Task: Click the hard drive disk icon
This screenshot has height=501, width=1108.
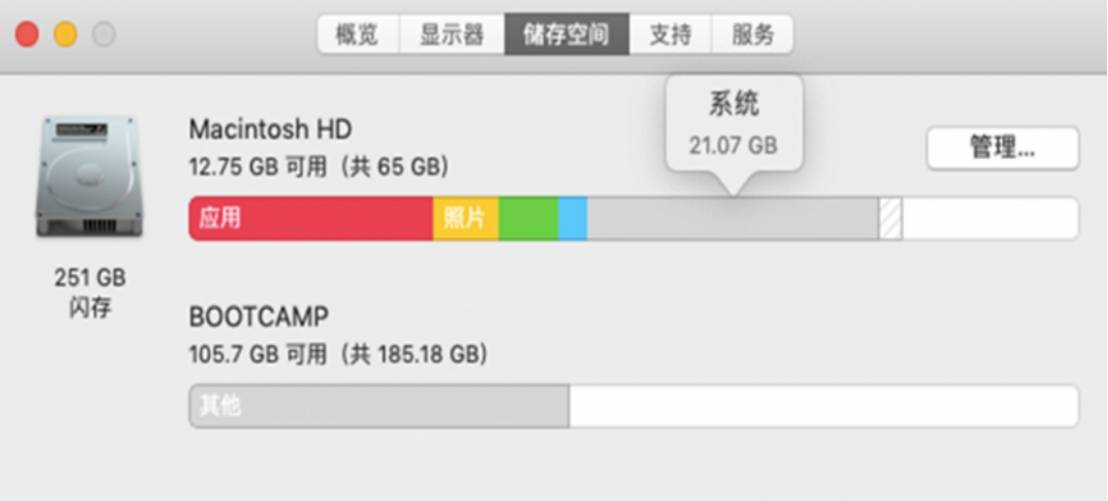Action: [89, 177]
